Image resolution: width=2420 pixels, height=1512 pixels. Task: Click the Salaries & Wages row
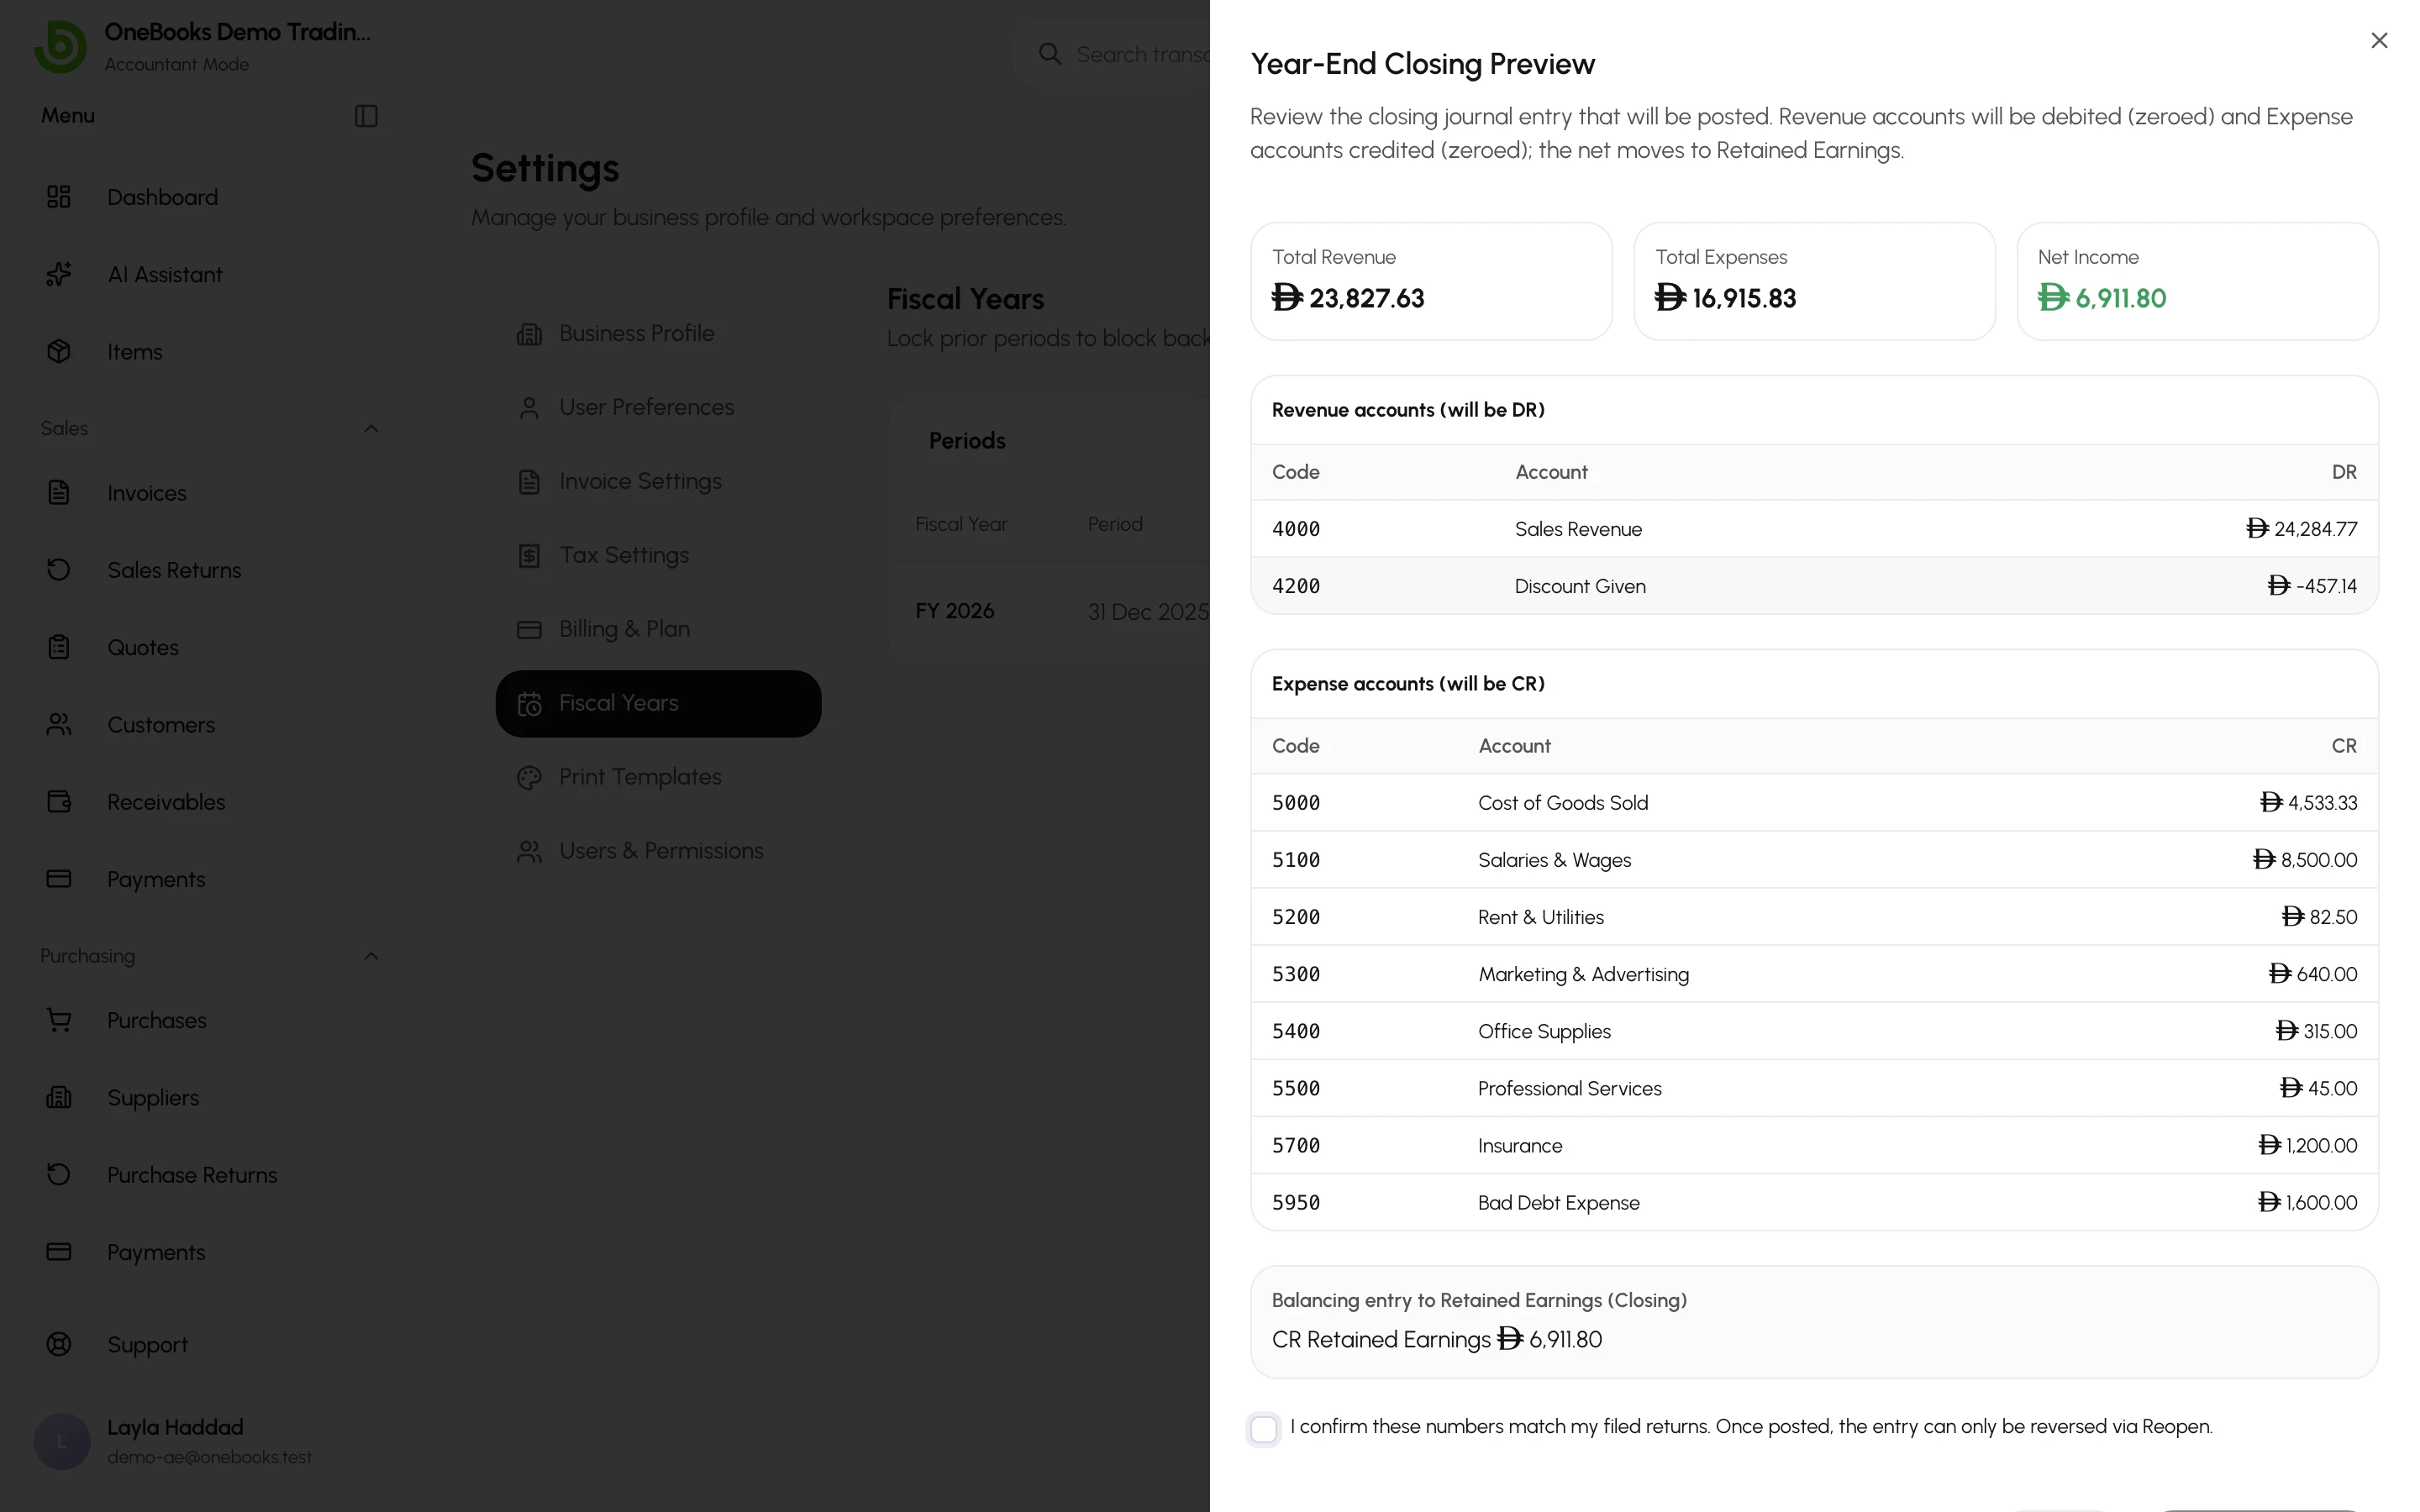1814,860
